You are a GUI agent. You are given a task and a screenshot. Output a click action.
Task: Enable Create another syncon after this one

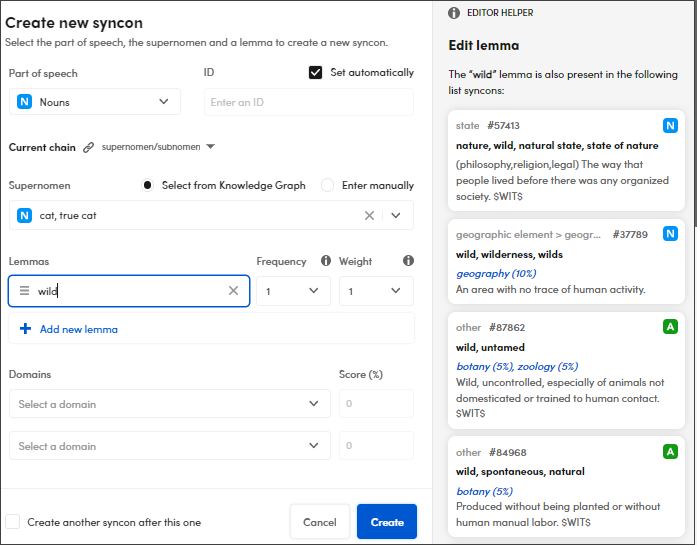13,522
